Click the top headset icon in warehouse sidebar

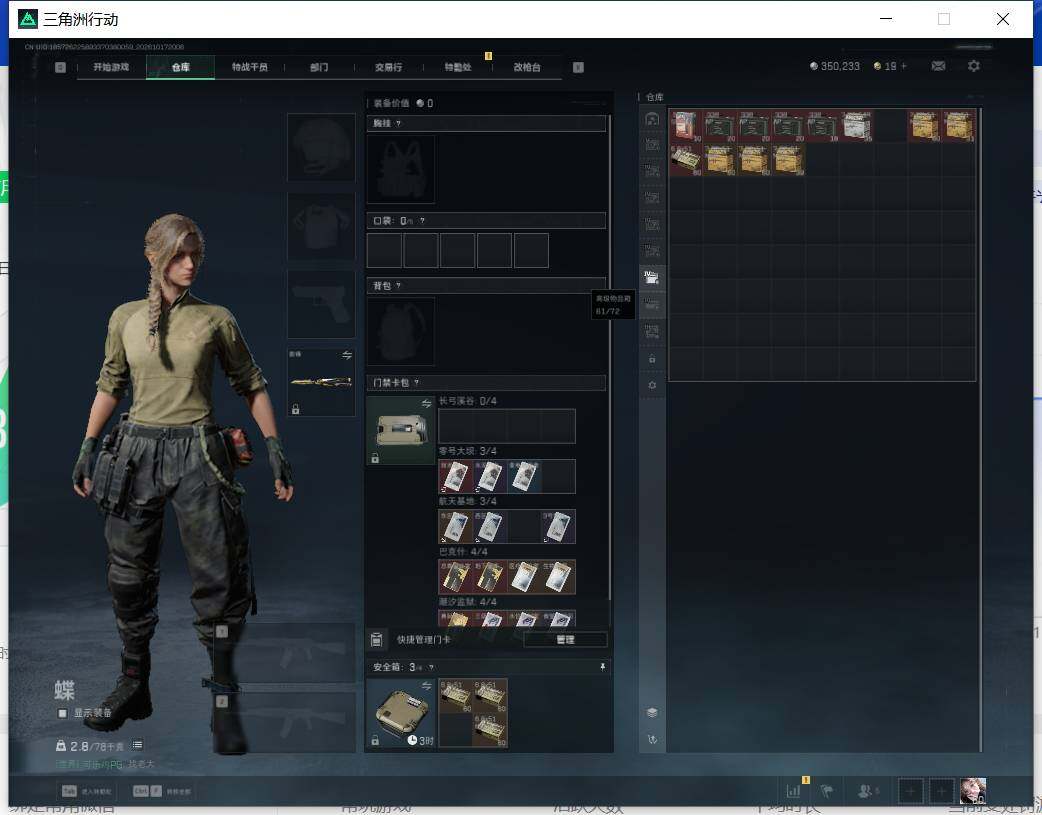652,118
